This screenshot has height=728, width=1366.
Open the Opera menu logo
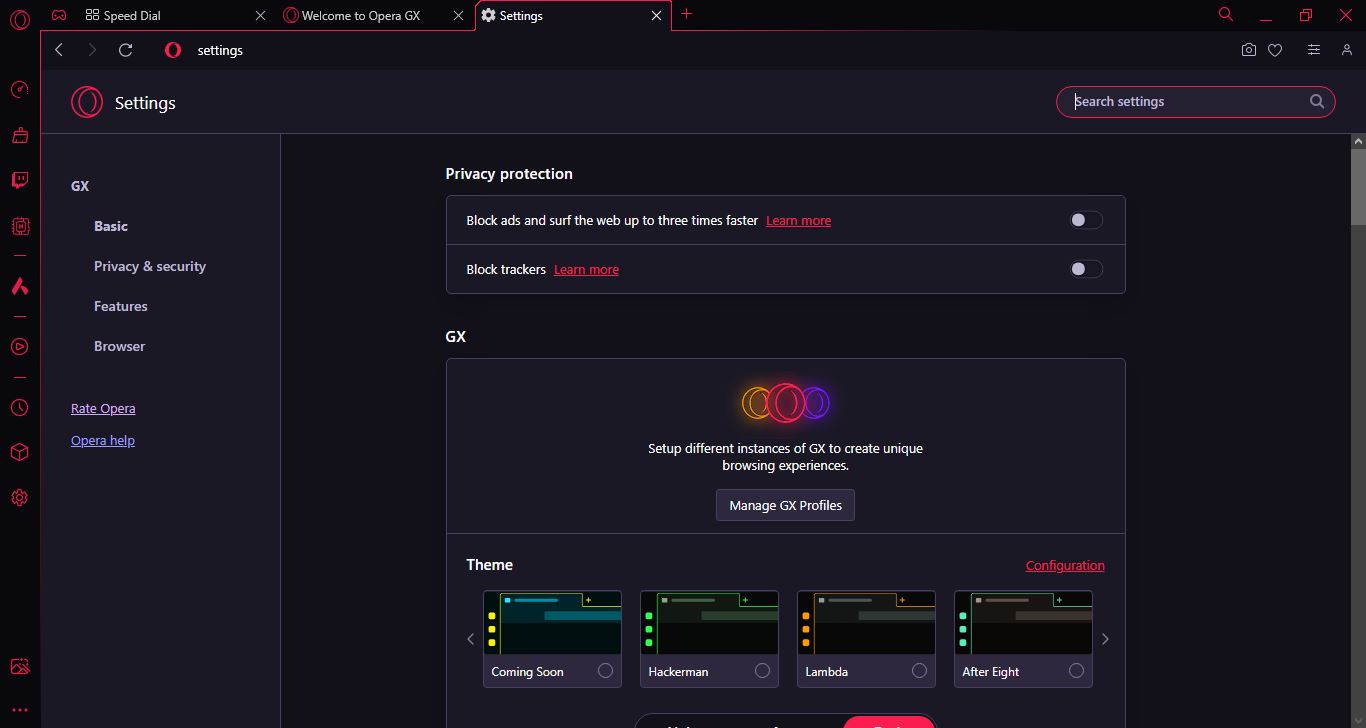pos(19,19)
